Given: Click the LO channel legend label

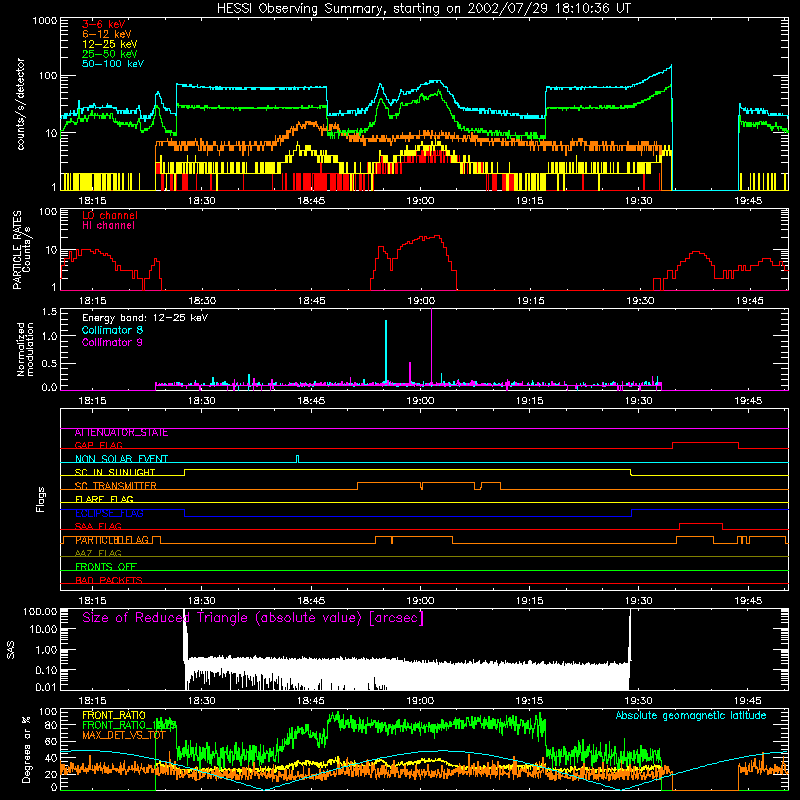Looking at the screenshot, I should tap(110, 215).
